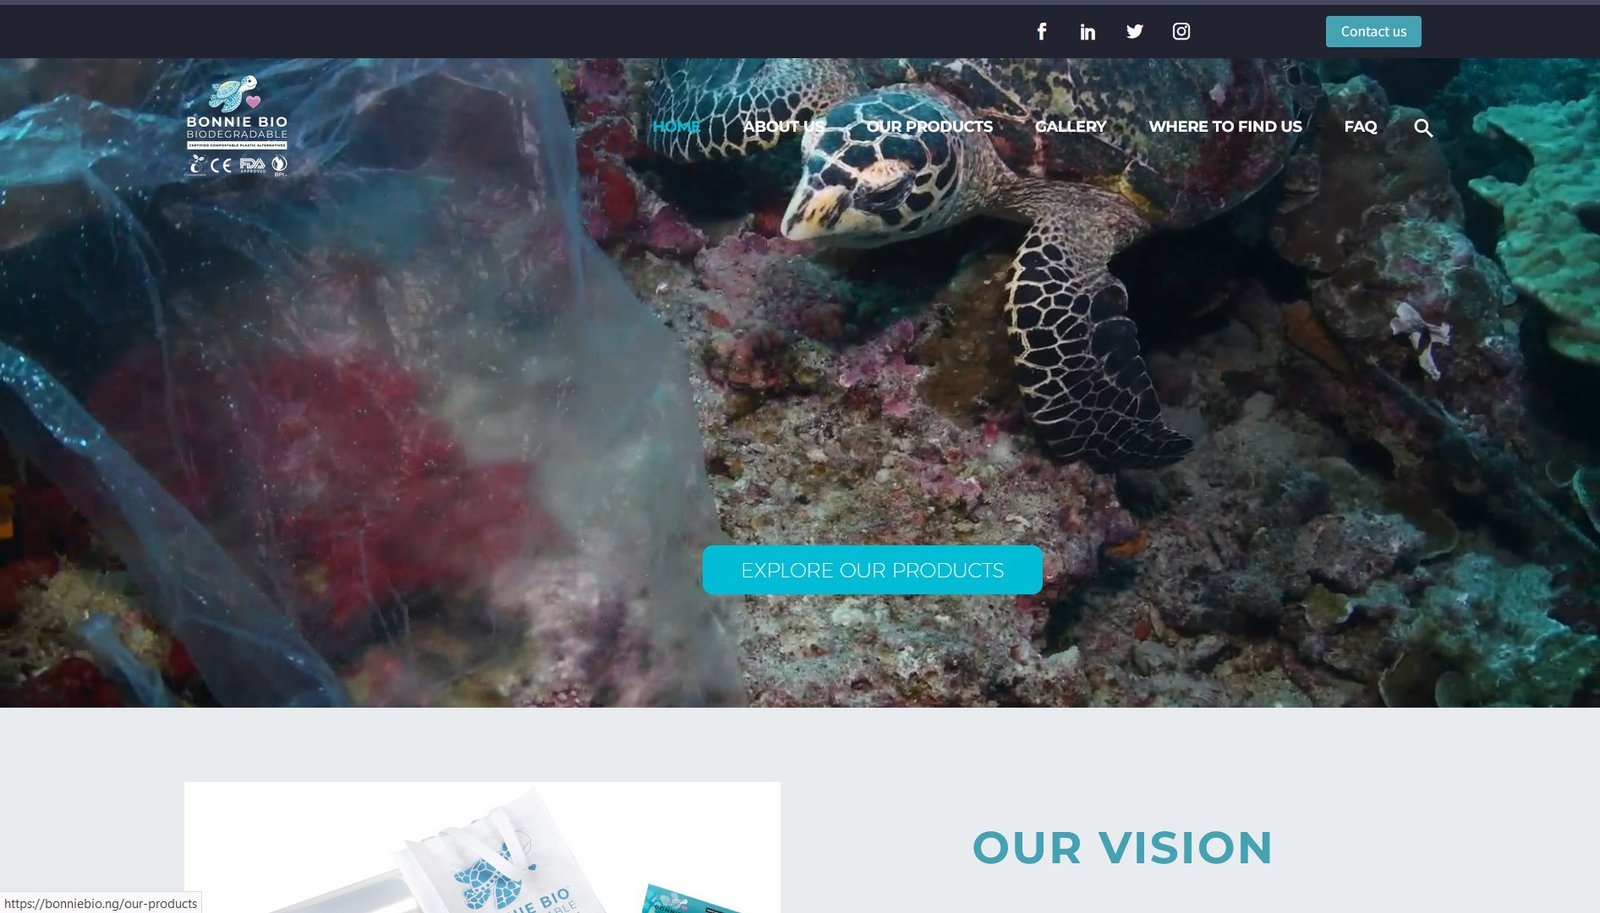Select HOME in the navigation menu
This screenshot has width=1600, height=913.
(676, 126)
